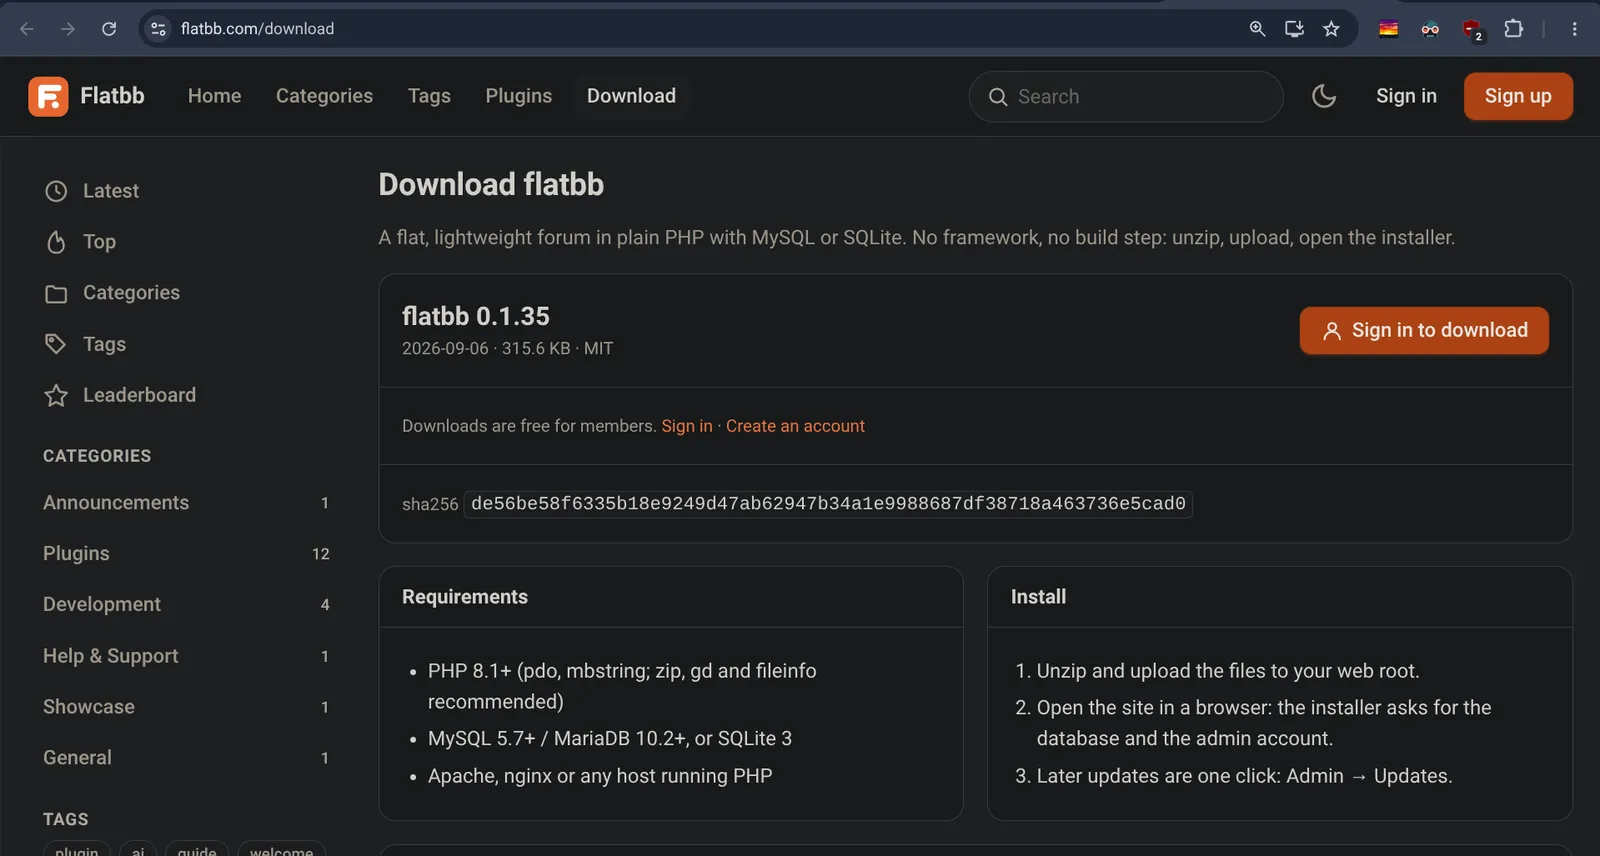
Task: Click the sha256 checksum value
Action: click(x=828, y=504)
